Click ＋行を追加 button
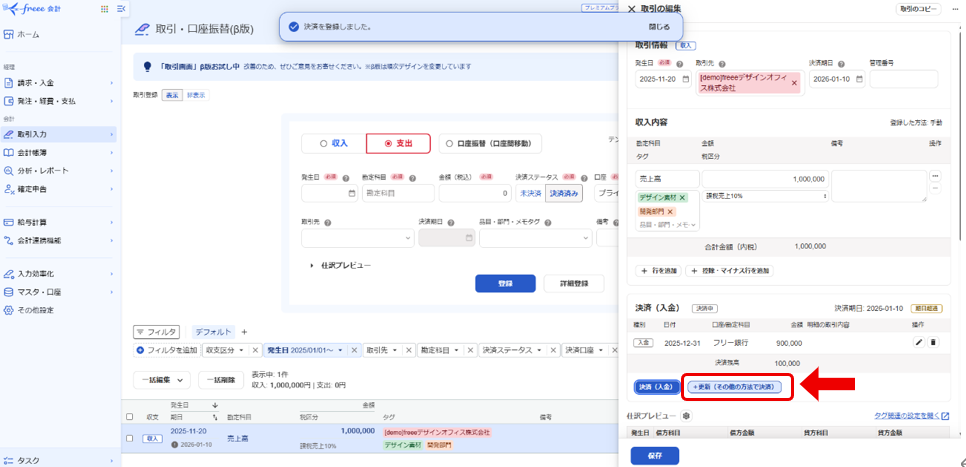This screenshot has width=966, height=467. coord(658,270)
